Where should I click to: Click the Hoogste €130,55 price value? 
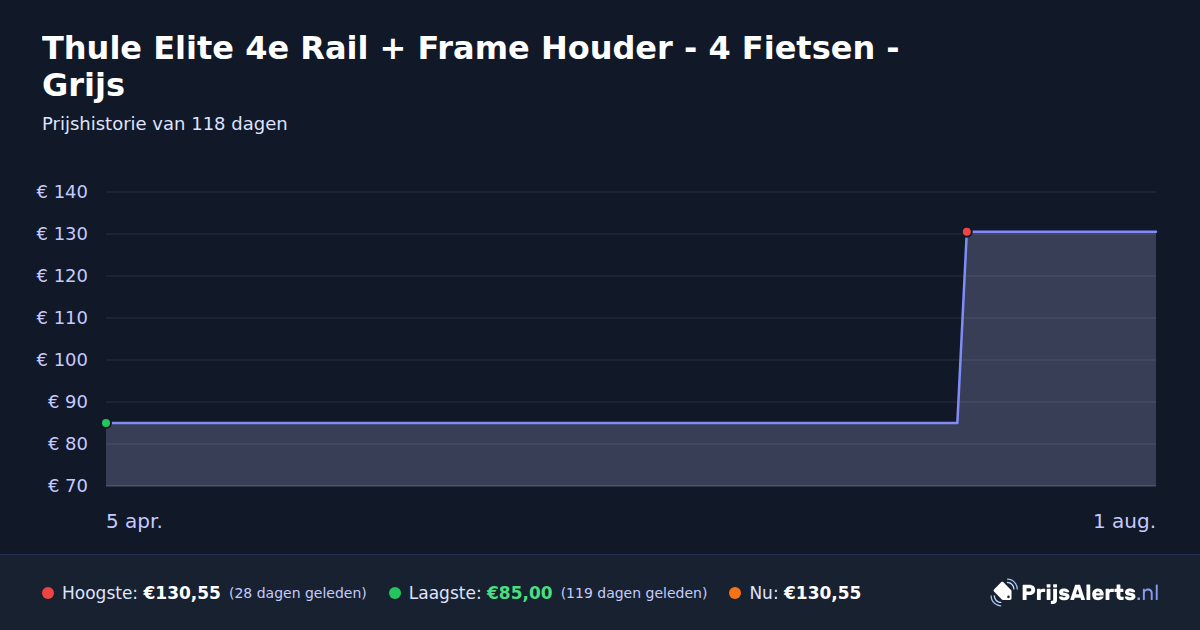182,593
